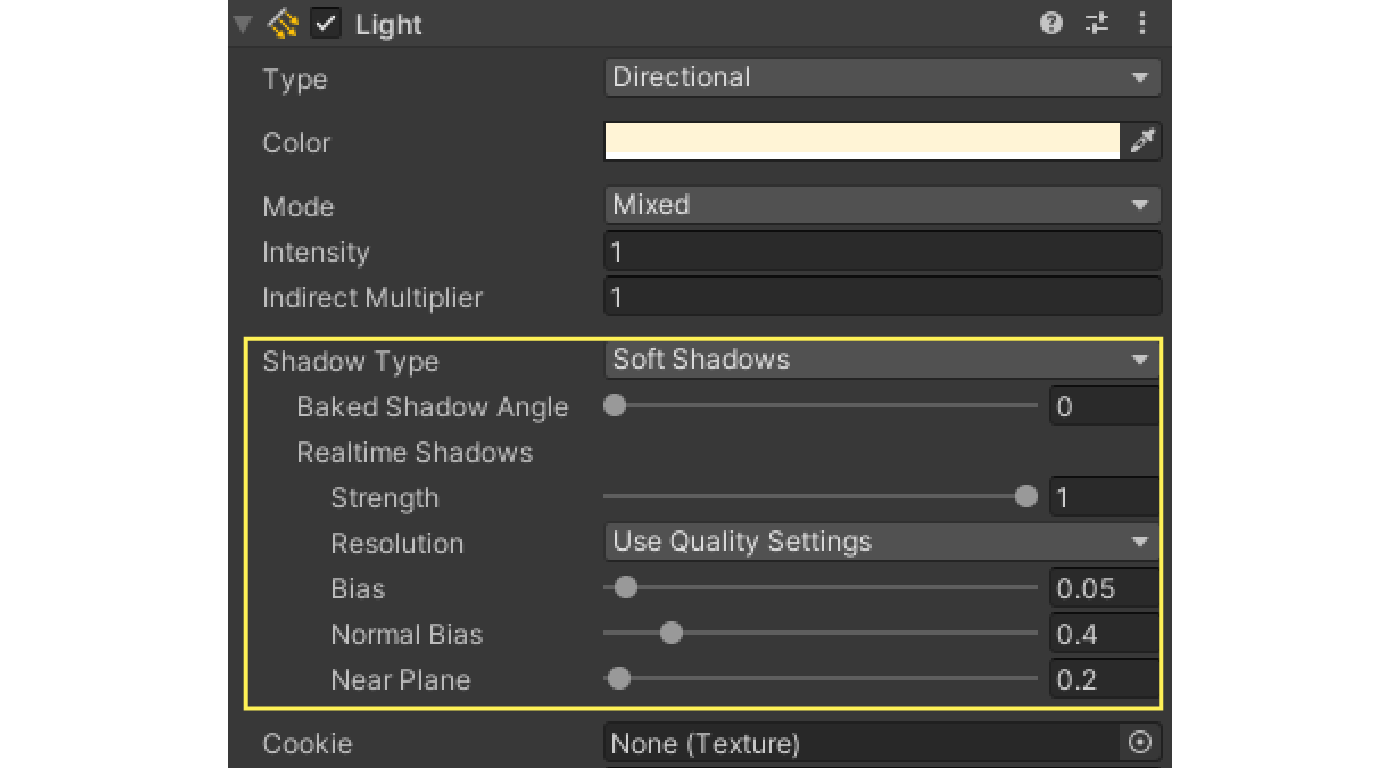Click the Normal Bias slider handle
Screen dimensions: 1400x768
point(671,633)
